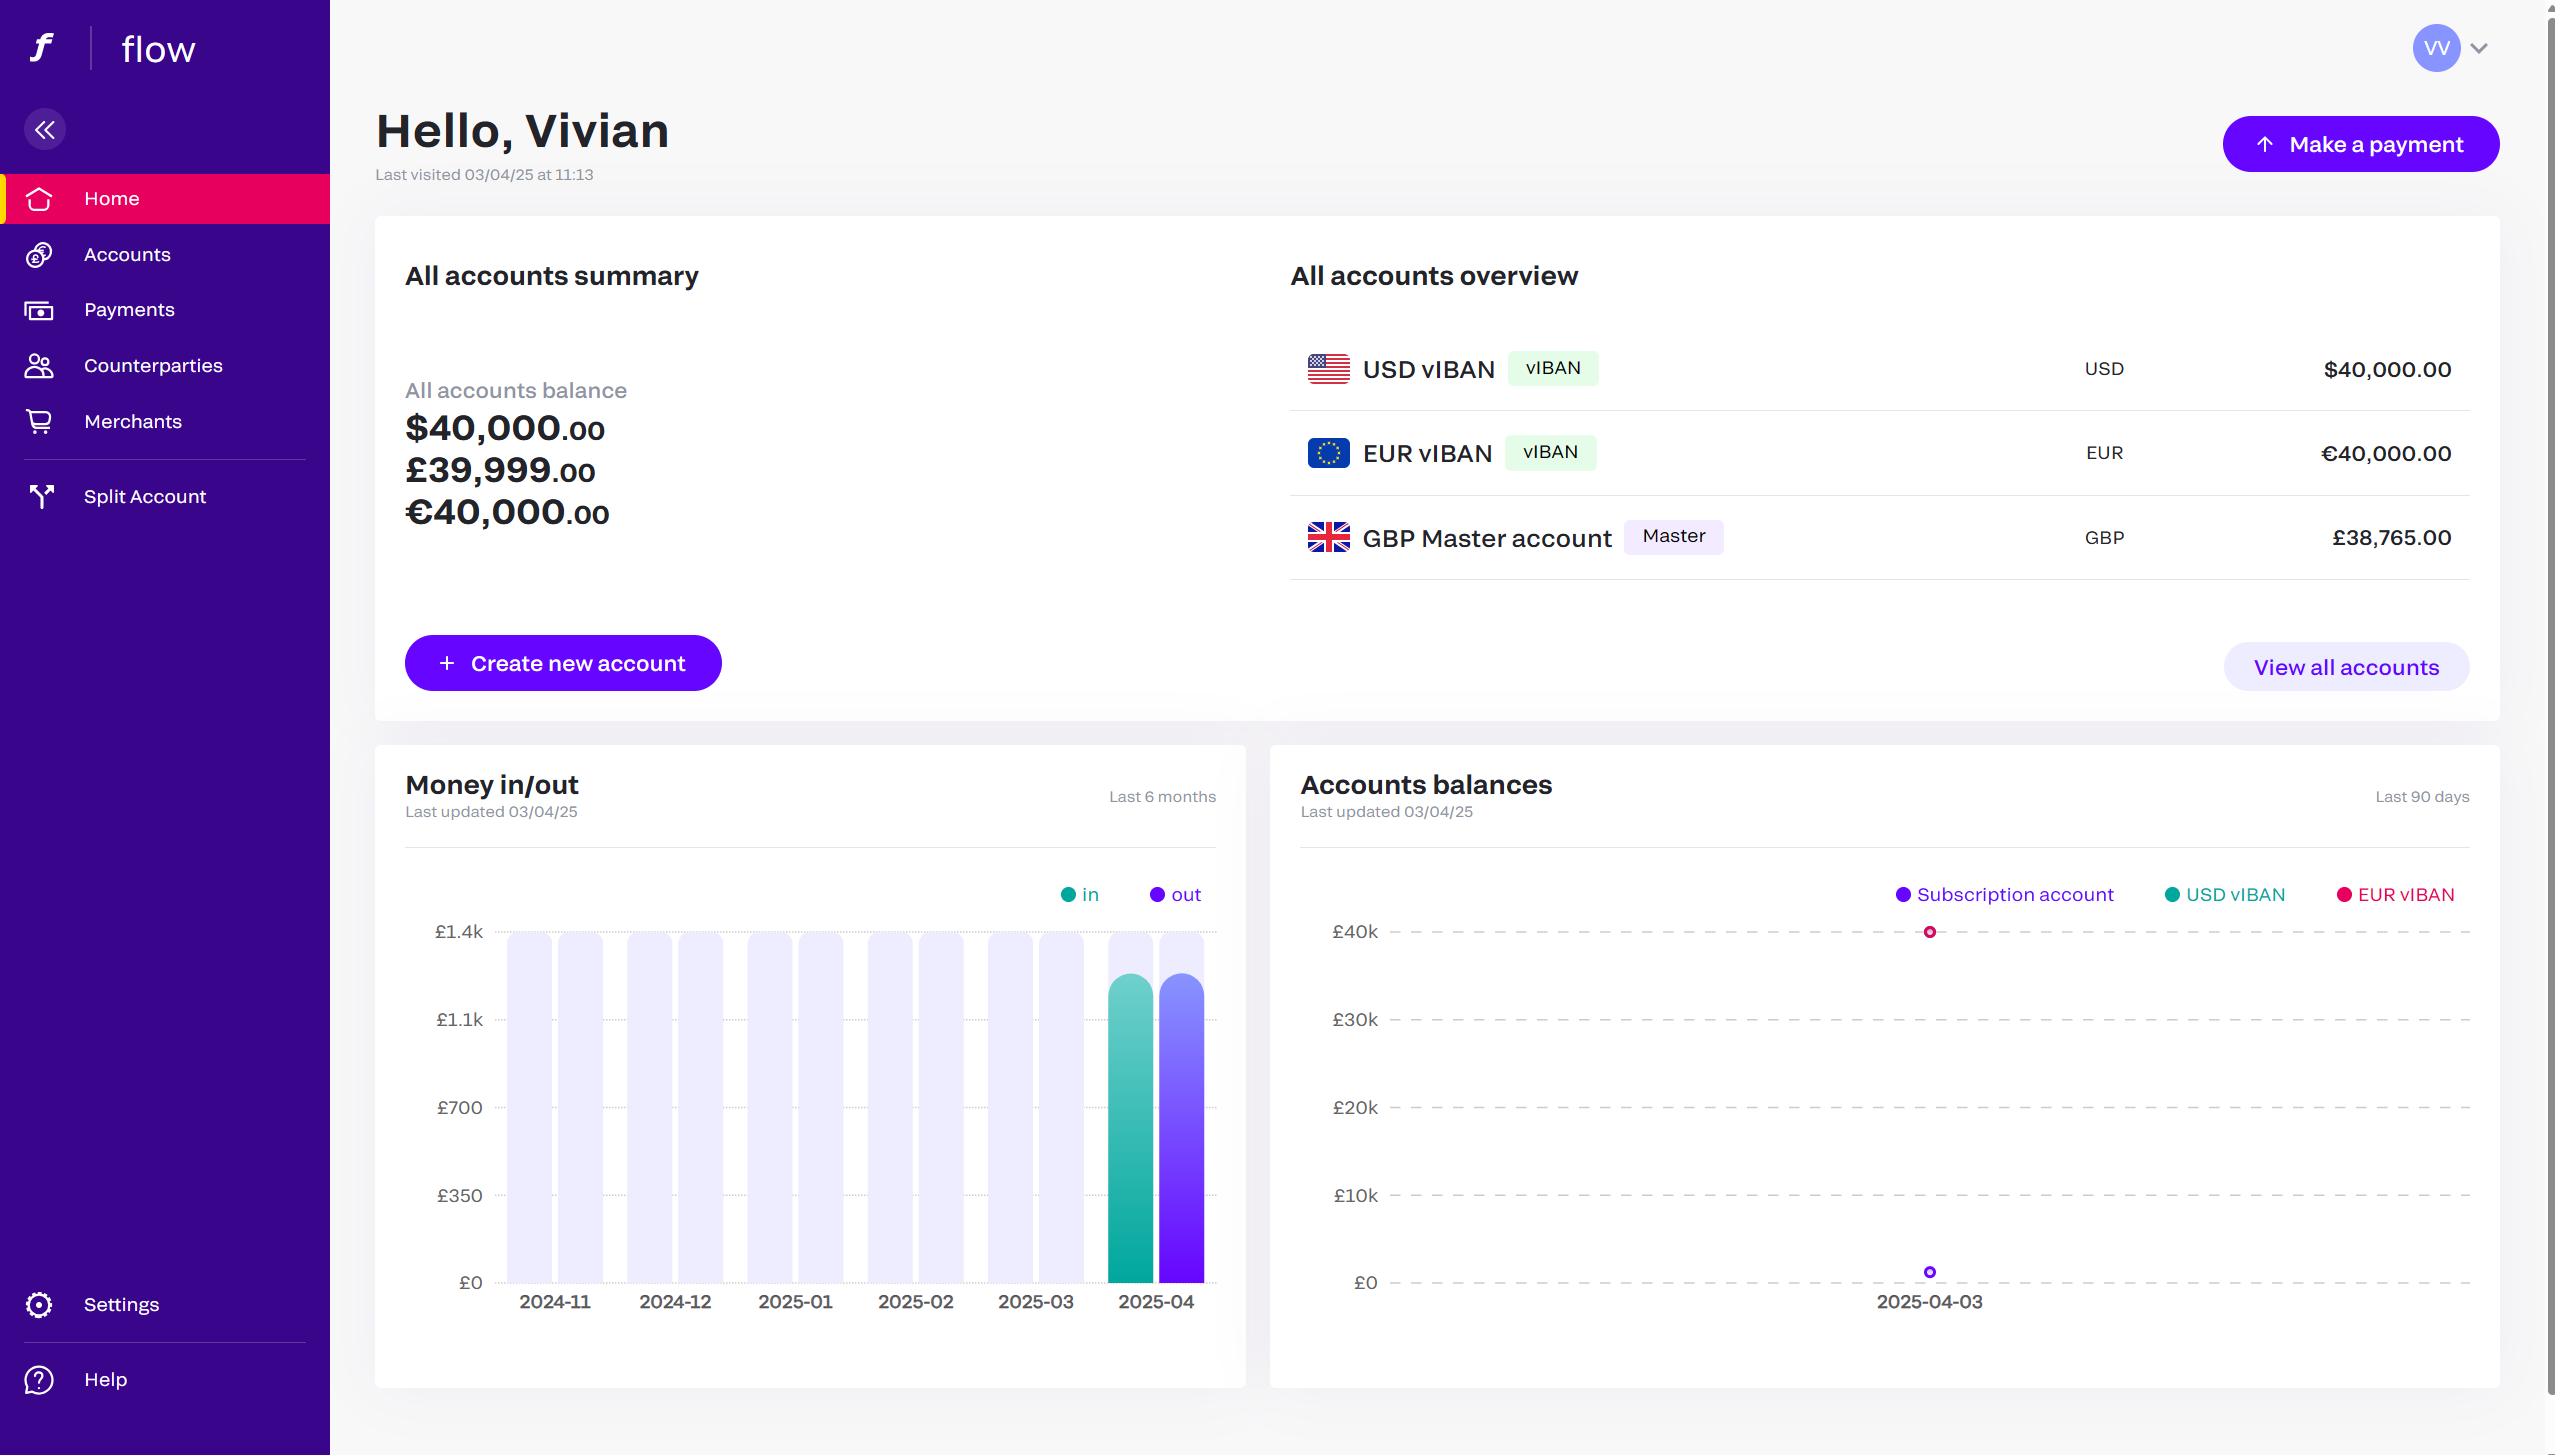Click the View all accounts button
Screen dimensions: 2555x1455
click(2345, 667)
